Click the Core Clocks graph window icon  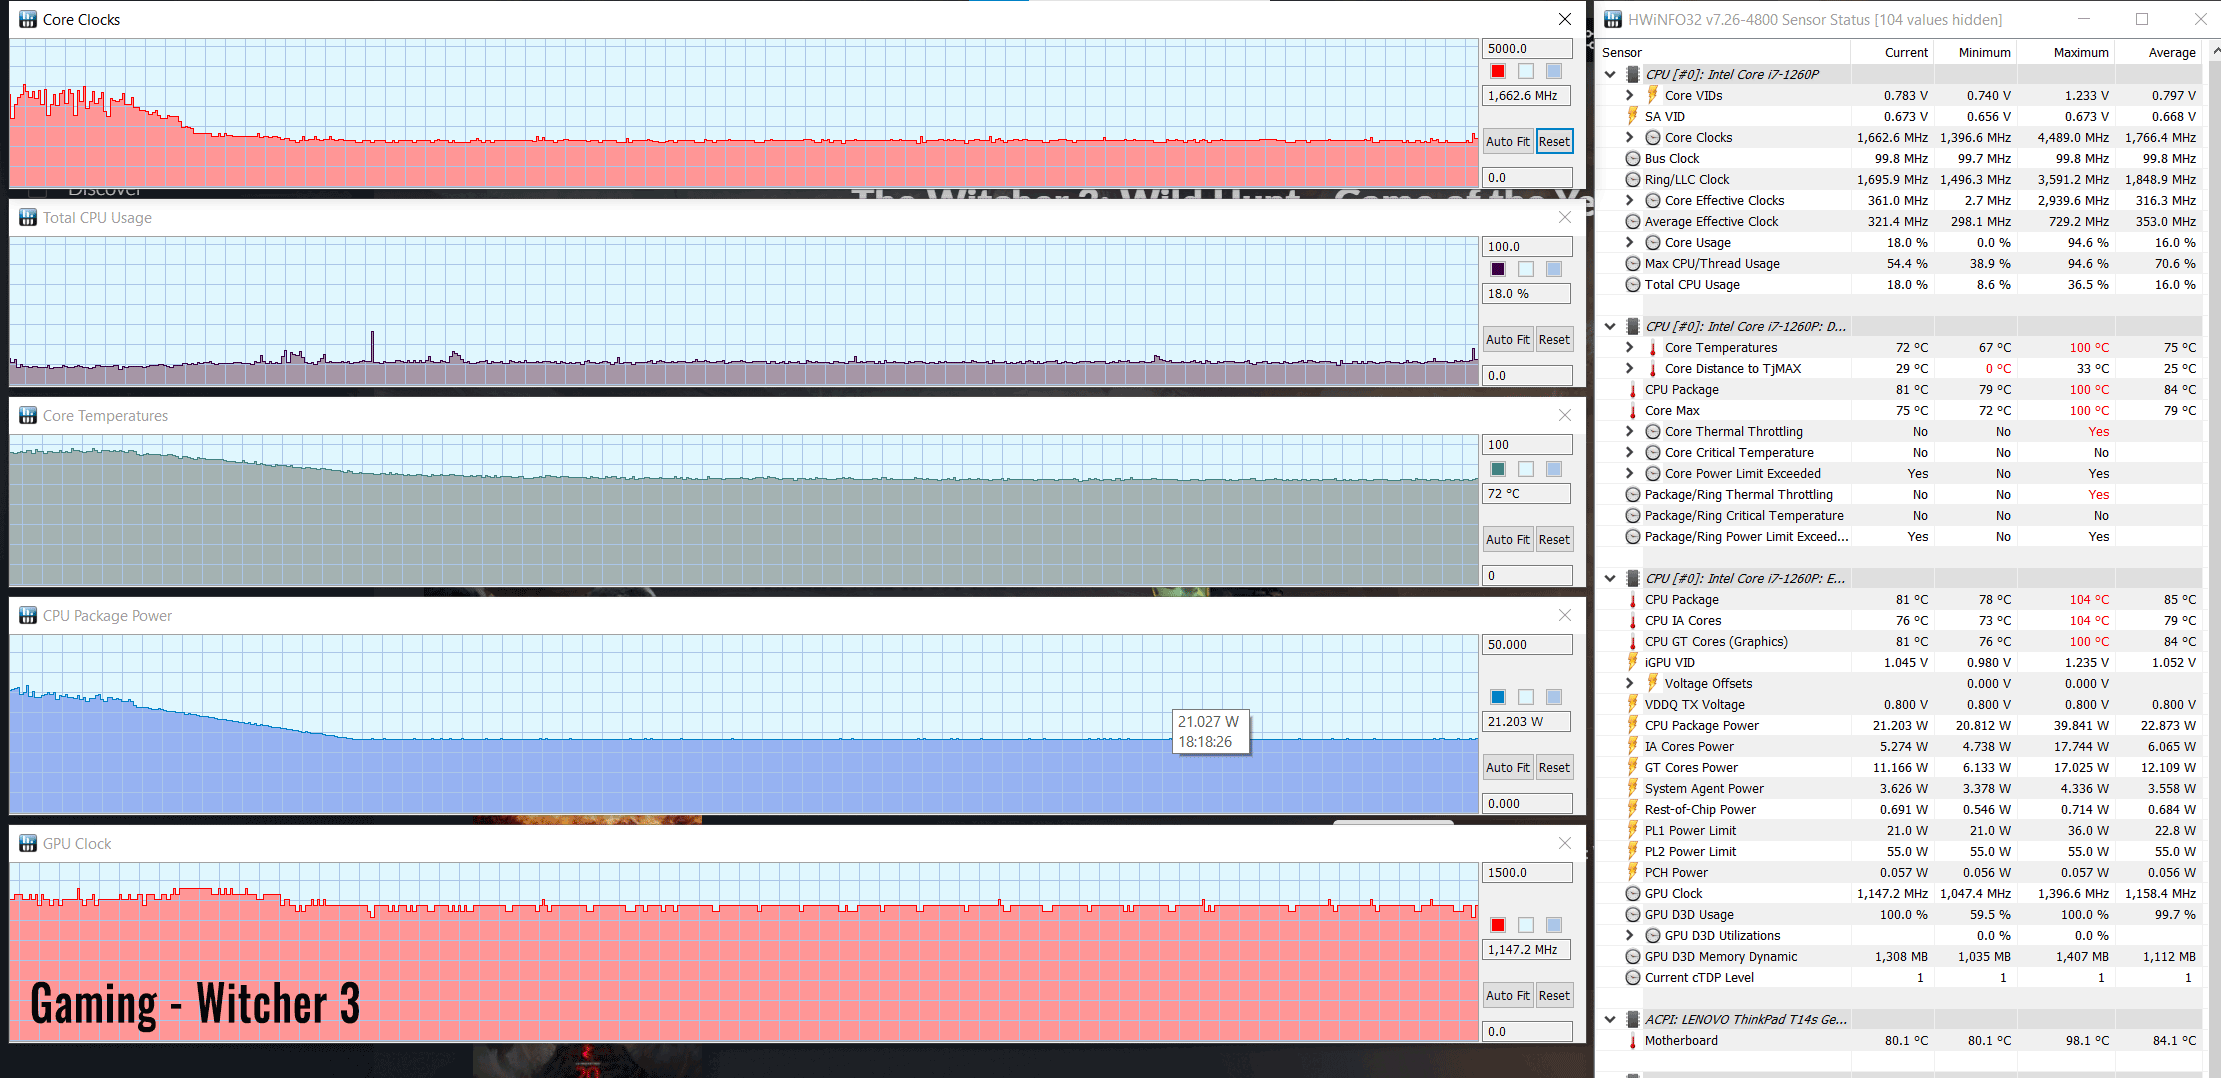coord(28,19)
